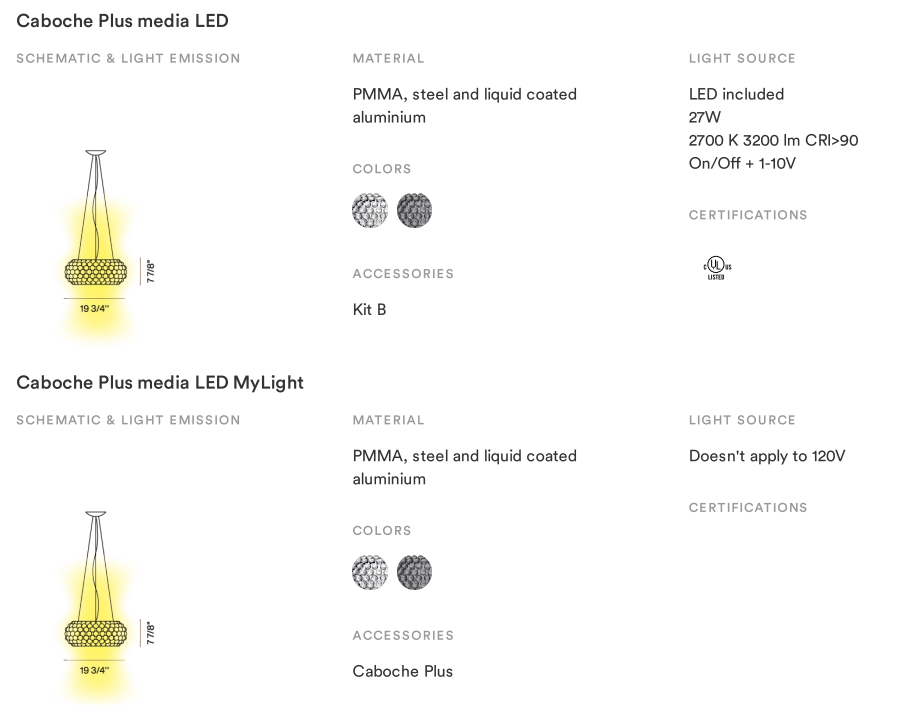The height and width of the screenshot is (705, 904).
Task: Click the "LED included" light source text
Action: click(x=736, y=94)
